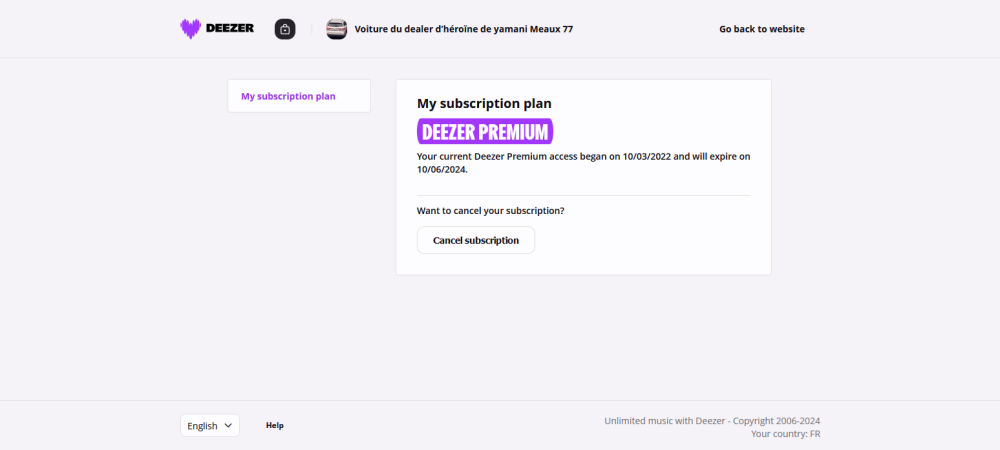Image resolution: width=1000 pixels, height=450 pixels.
Task: Open the English language dropdown
Action: [210, 426]
